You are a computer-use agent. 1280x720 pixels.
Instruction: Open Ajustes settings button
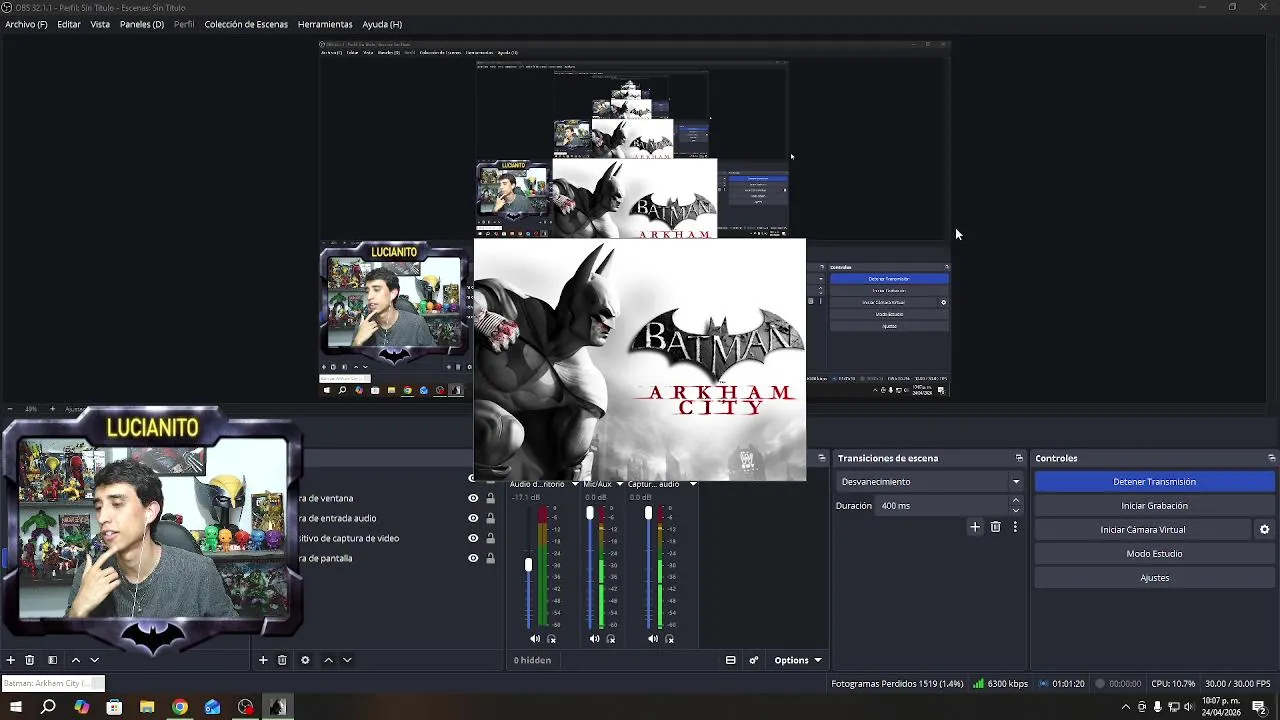[1154, 578]
